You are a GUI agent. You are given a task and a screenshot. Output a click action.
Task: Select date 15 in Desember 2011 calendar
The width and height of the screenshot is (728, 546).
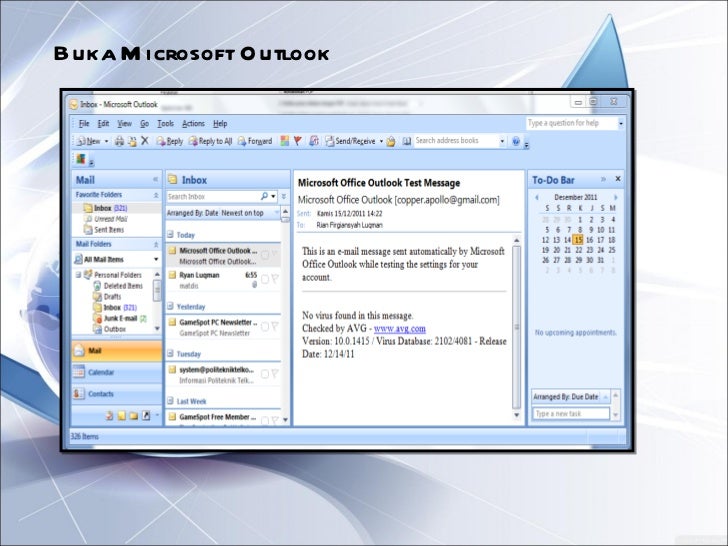tap(578, 240)
